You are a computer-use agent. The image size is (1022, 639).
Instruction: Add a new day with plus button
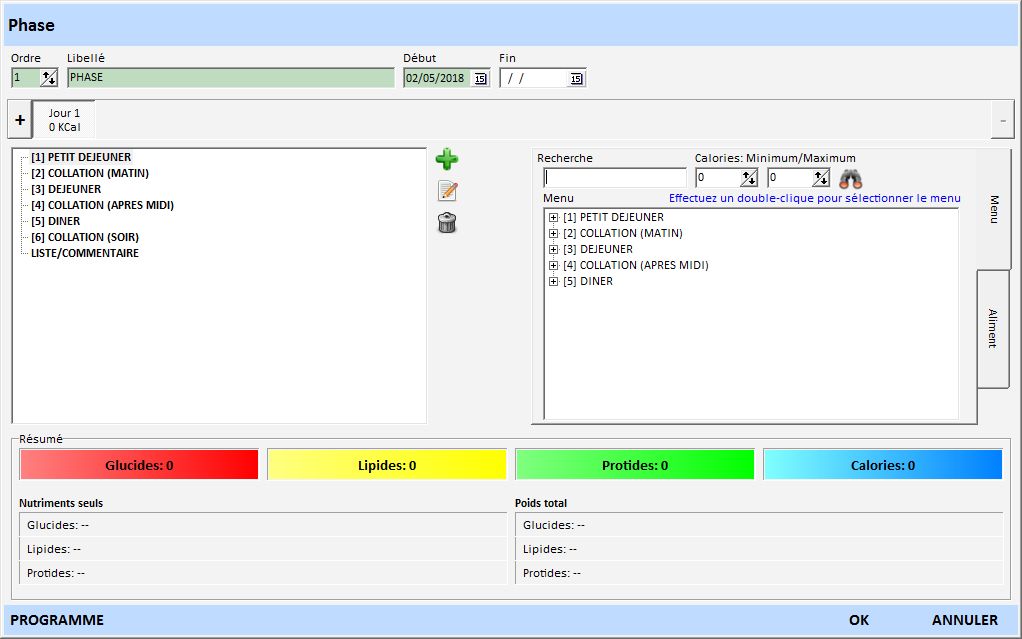tap(20, 120)
